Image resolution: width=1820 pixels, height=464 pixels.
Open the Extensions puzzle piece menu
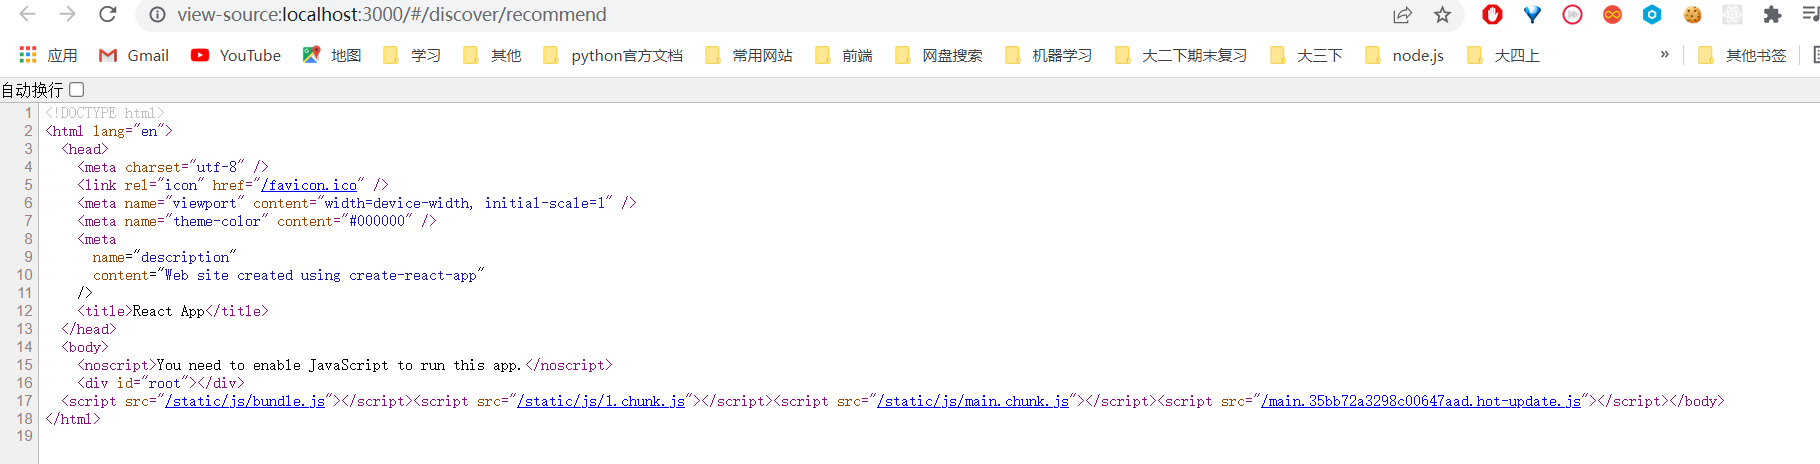[x=1772, y=15]
